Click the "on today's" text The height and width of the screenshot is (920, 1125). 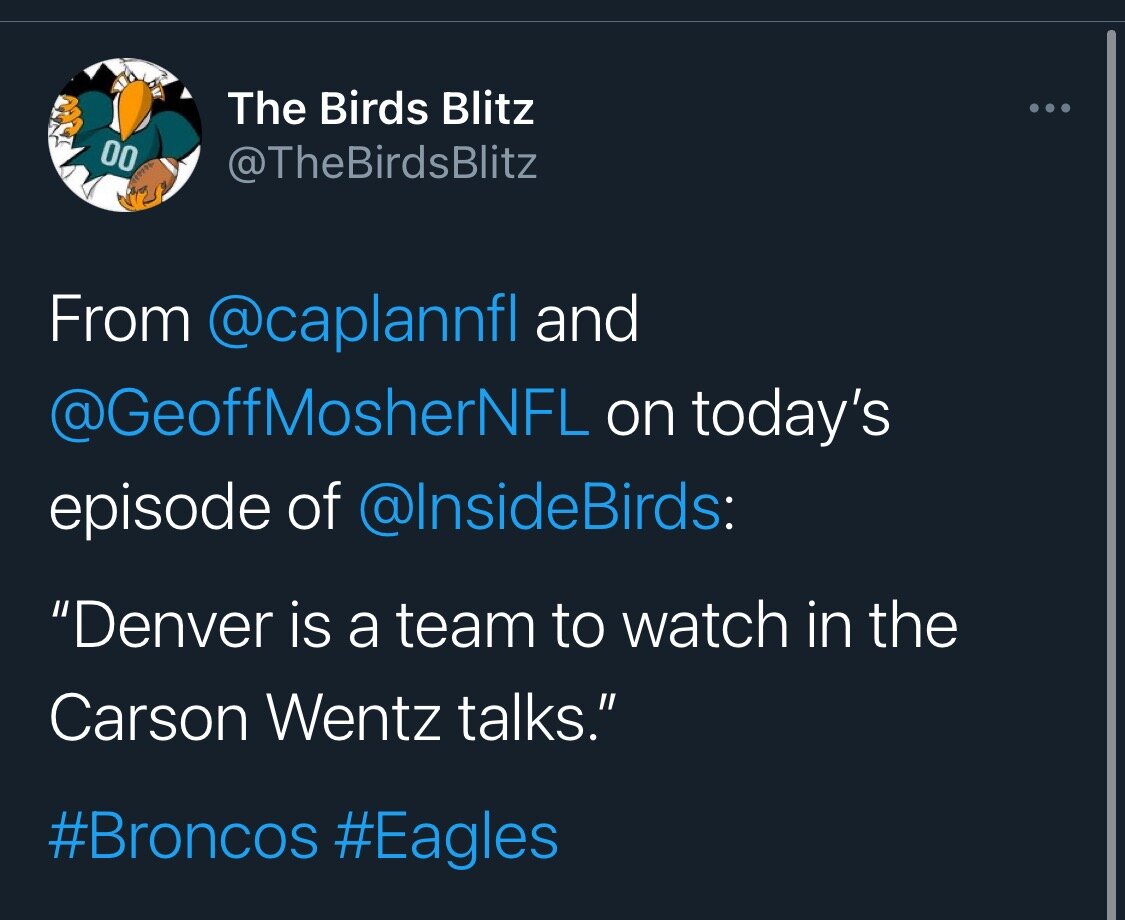[747, 414]
